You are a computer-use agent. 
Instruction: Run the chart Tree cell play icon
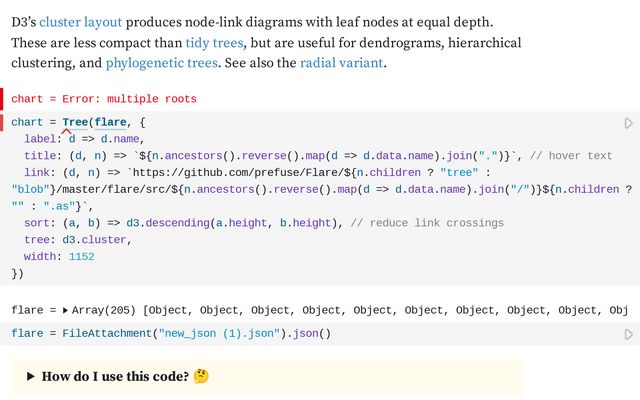coord(628,123)
